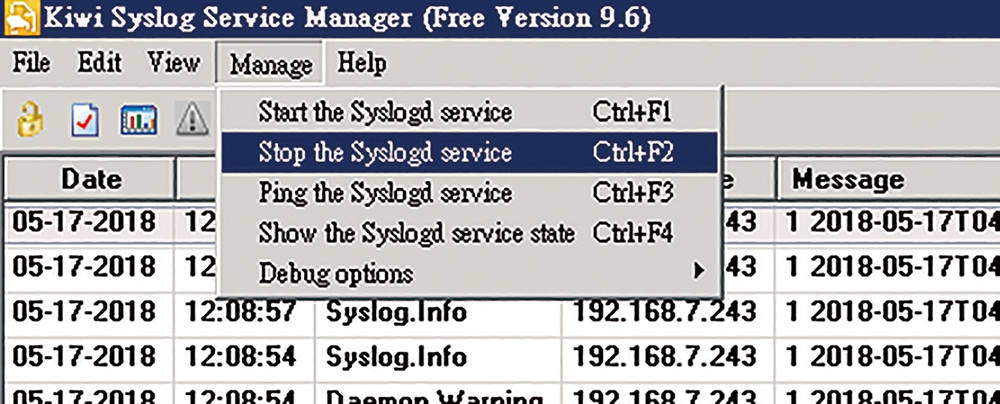Image resolution: width=1000 pixels, height=404 pixels.
Task: Open the Help menu
Action: click(362, 63)
